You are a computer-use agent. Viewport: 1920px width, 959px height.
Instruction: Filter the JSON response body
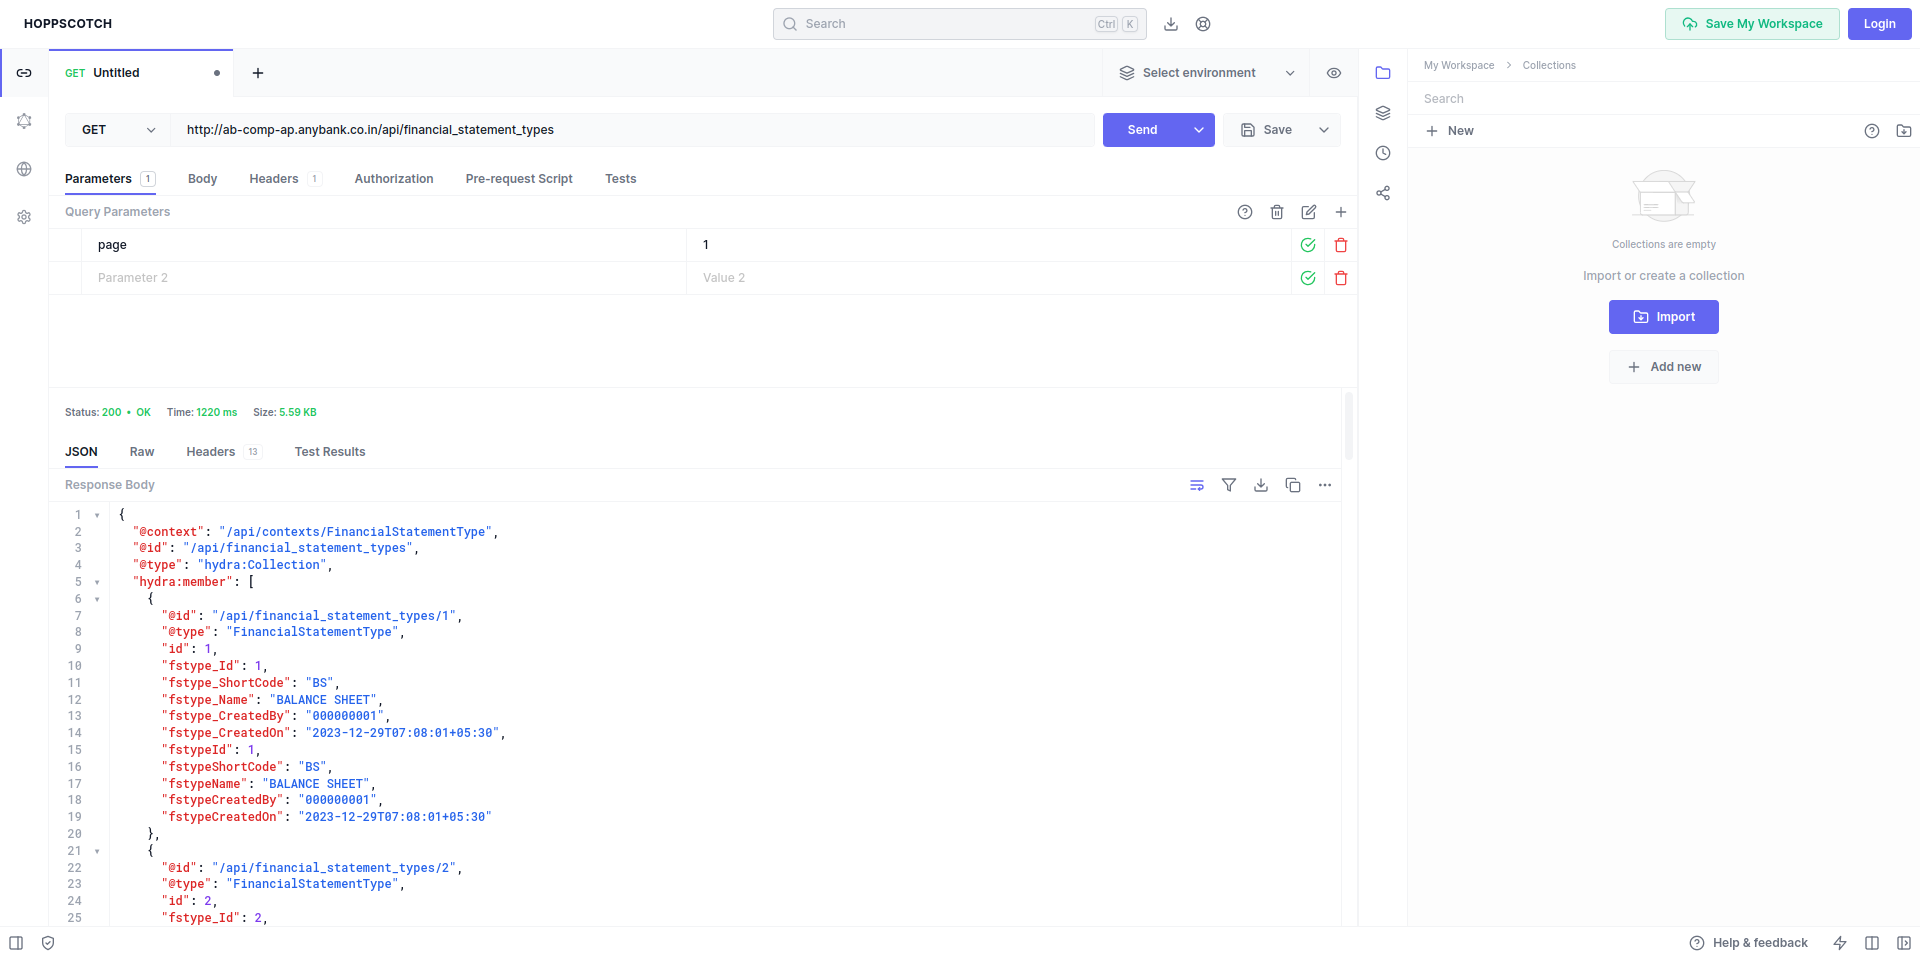coord(1229,485)
